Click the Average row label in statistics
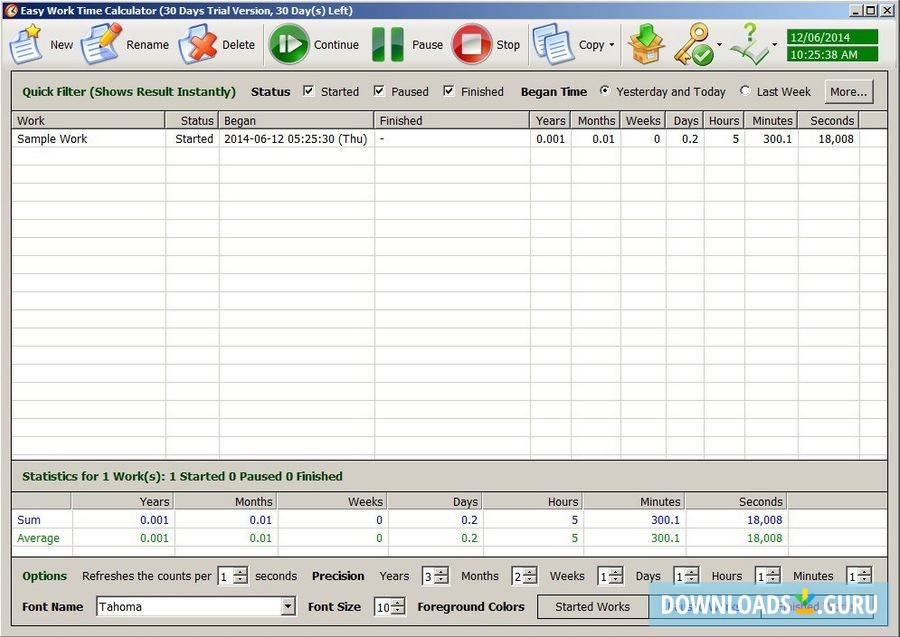Viewport: 900px width, 637px height. pyautogui.click(x=38, y=538)
